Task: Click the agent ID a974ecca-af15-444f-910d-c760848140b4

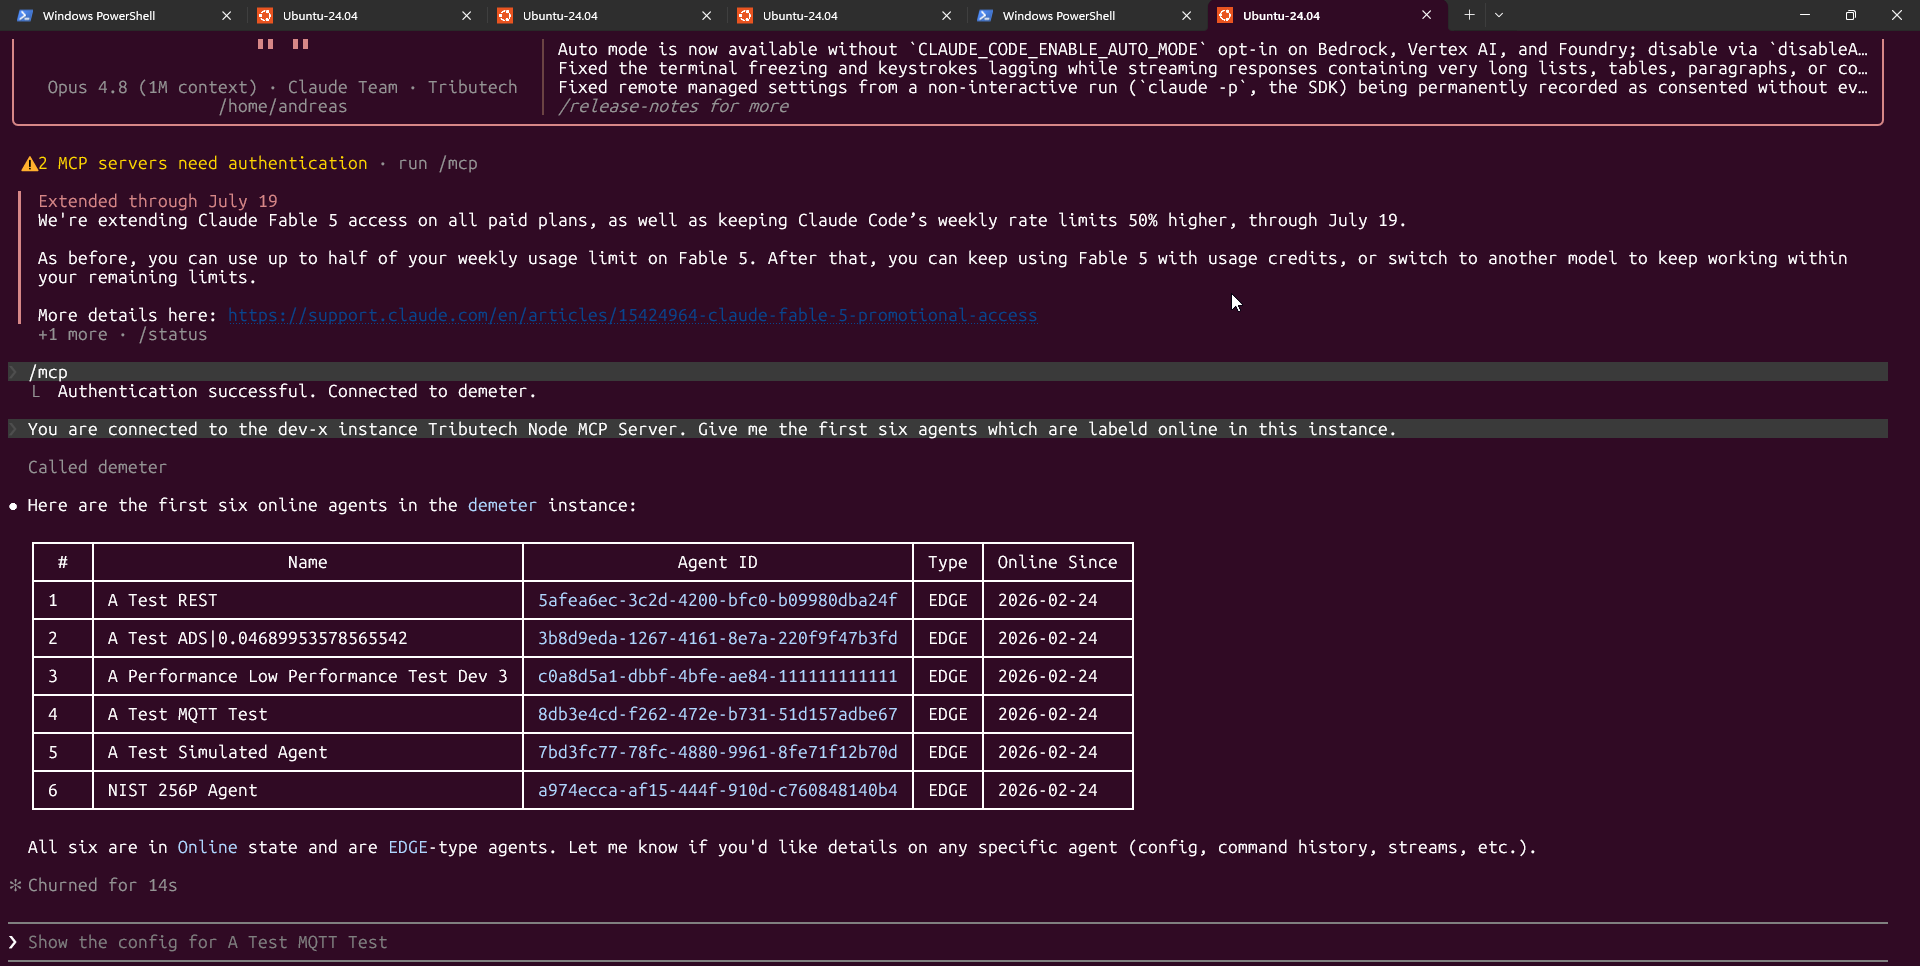Action: point(717,790)
